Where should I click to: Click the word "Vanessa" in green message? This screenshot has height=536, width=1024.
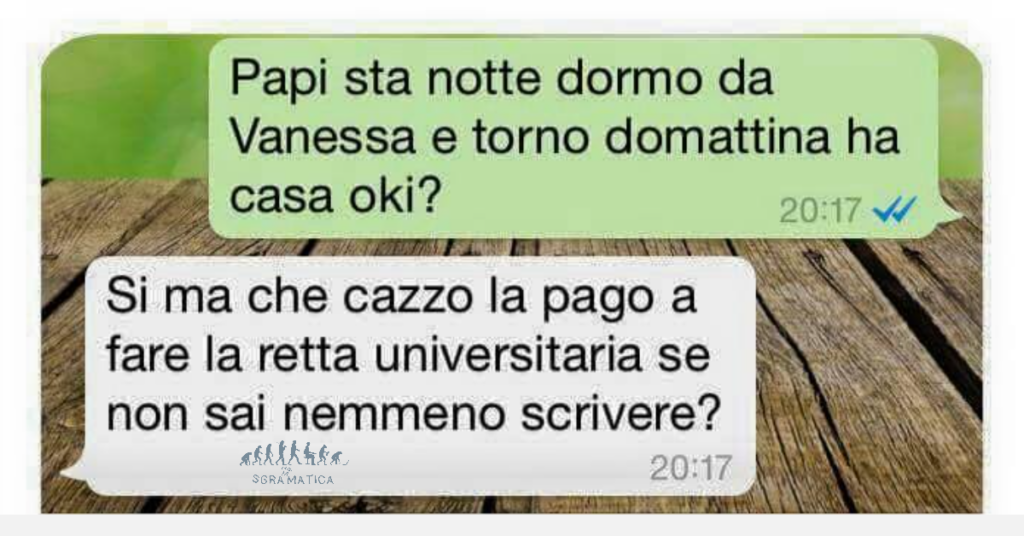point(323,137)
